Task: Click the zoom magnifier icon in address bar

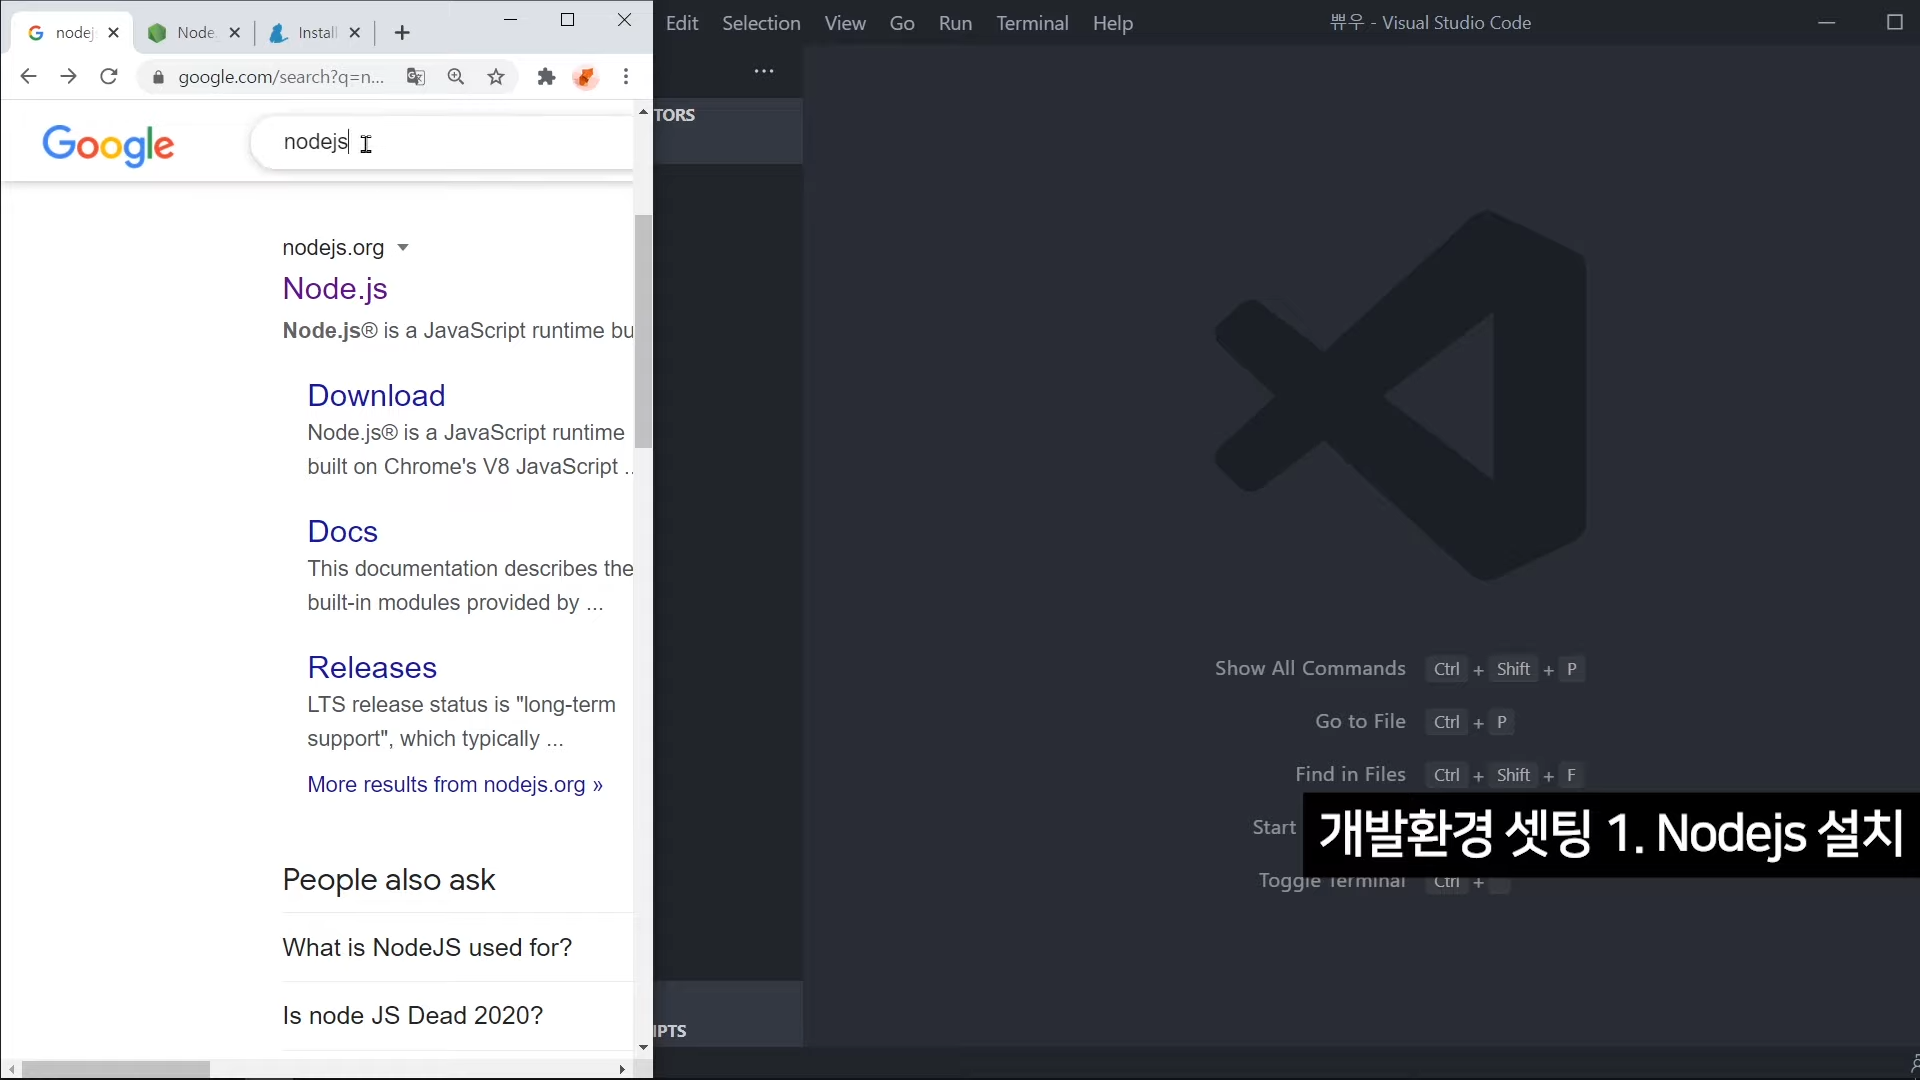Action: pyautogui.click(x=456, y=77)
